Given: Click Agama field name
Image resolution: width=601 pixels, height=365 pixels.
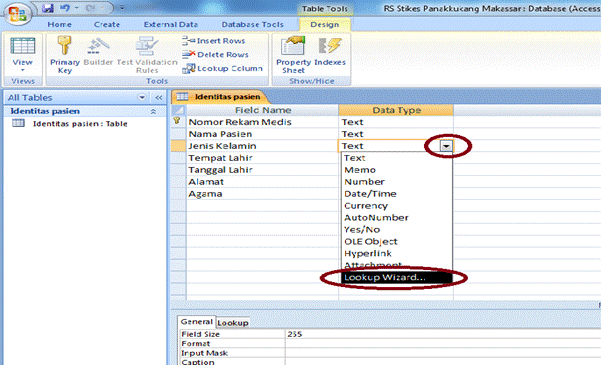Looking at the screenshot, I should (262, 194).
